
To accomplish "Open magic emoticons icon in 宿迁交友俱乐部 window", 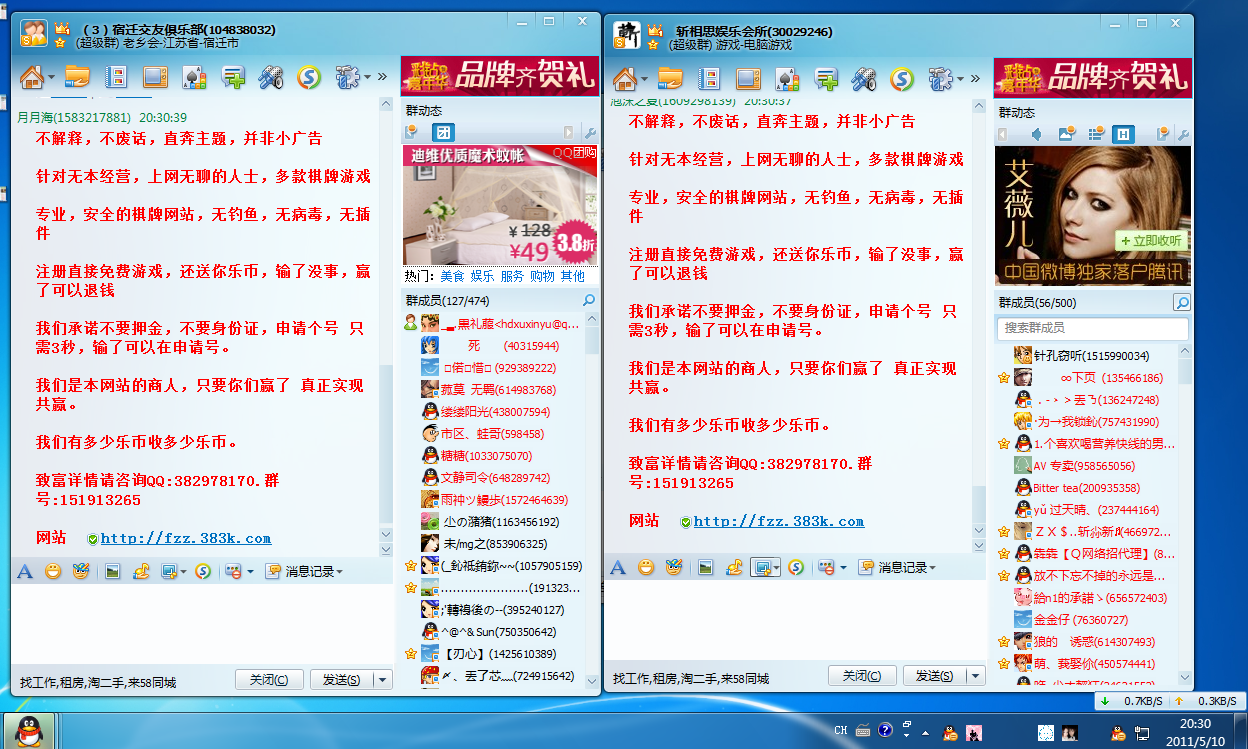I will pos(80,571).
